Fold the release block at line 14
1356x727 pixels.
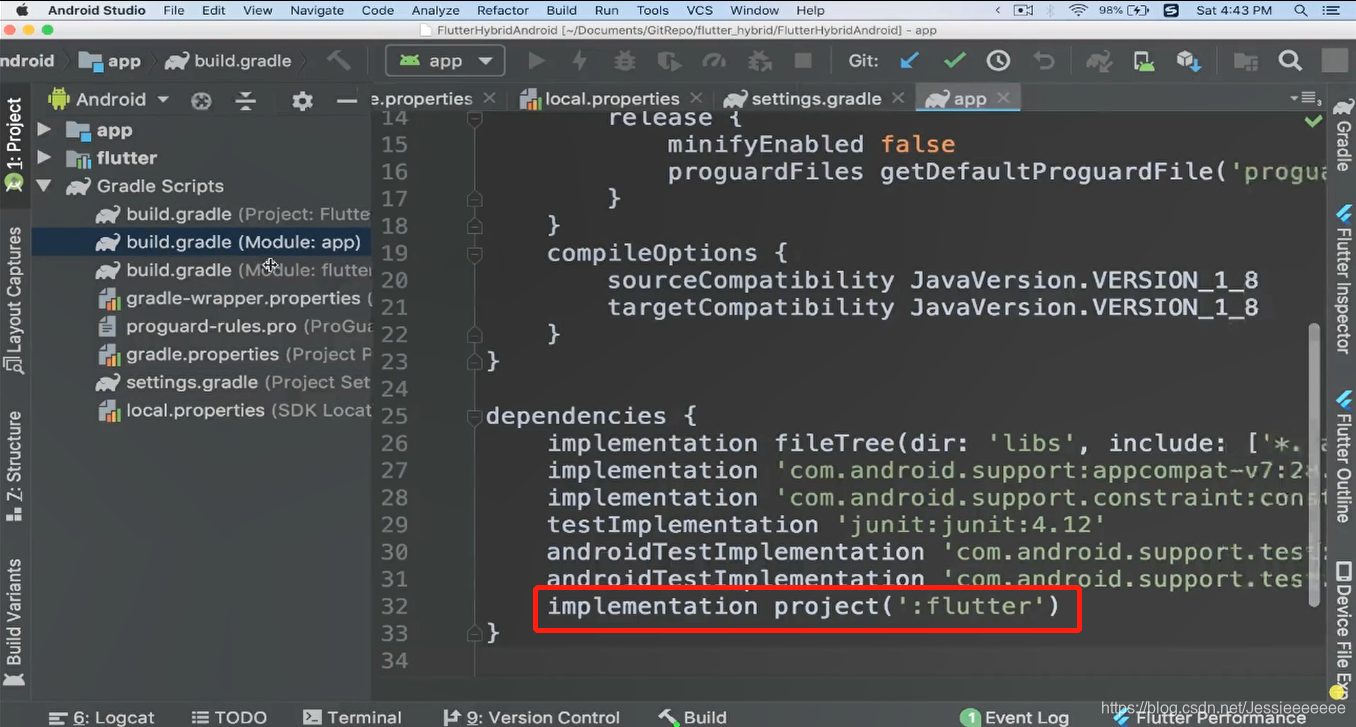pyautogui.click(x=474, y=118)
